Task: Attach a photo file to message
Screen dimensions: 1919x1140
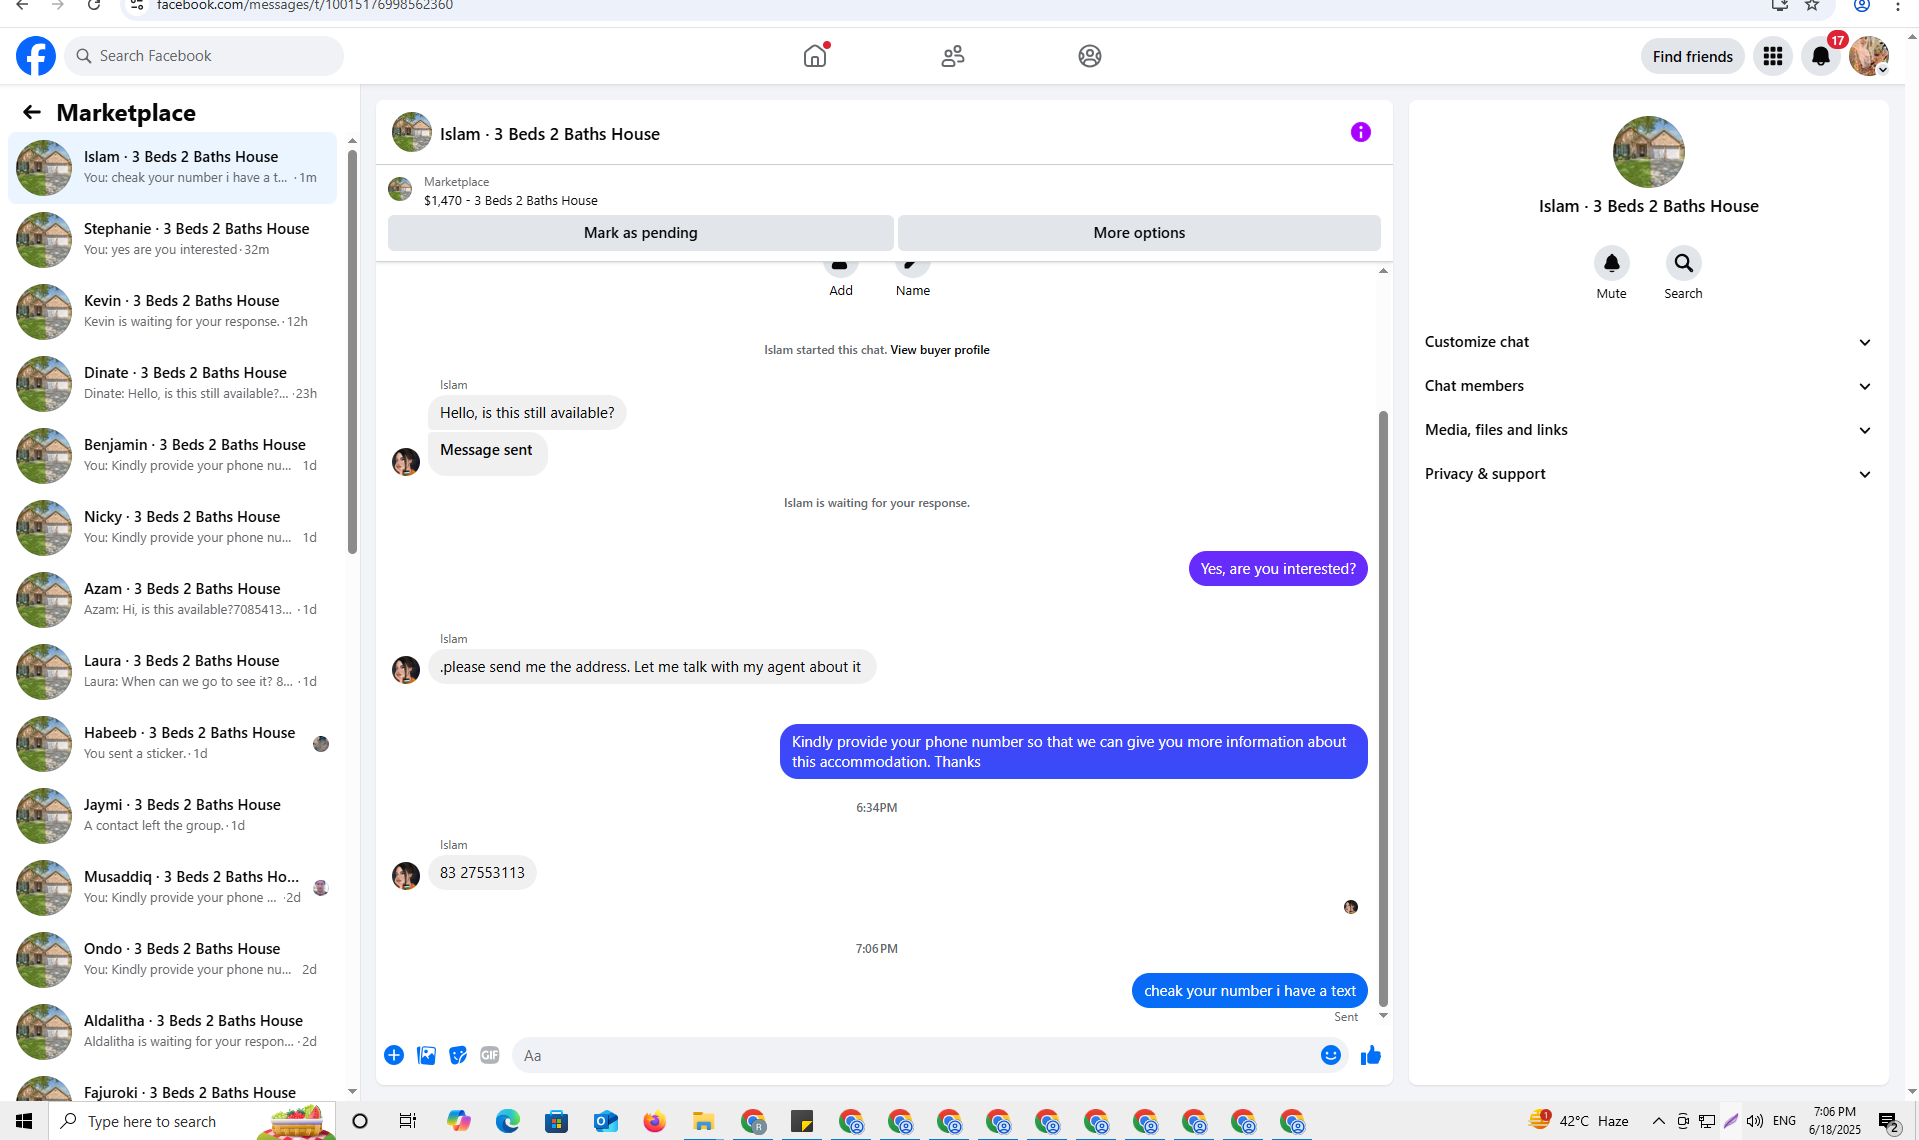Action: click(x=426, y=1055)
